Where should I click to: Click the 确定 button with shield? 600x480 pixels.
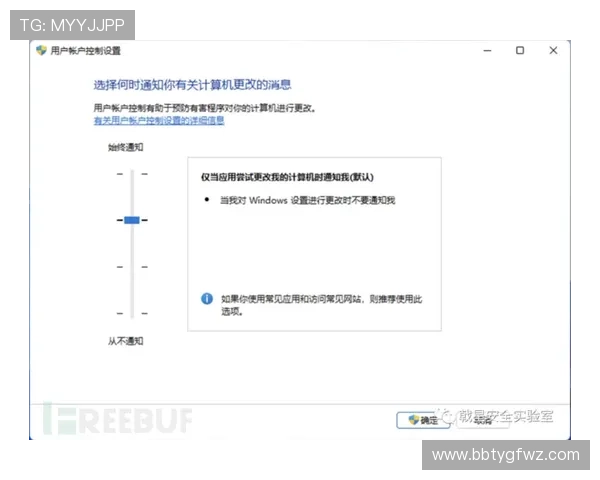coord(423,420)
